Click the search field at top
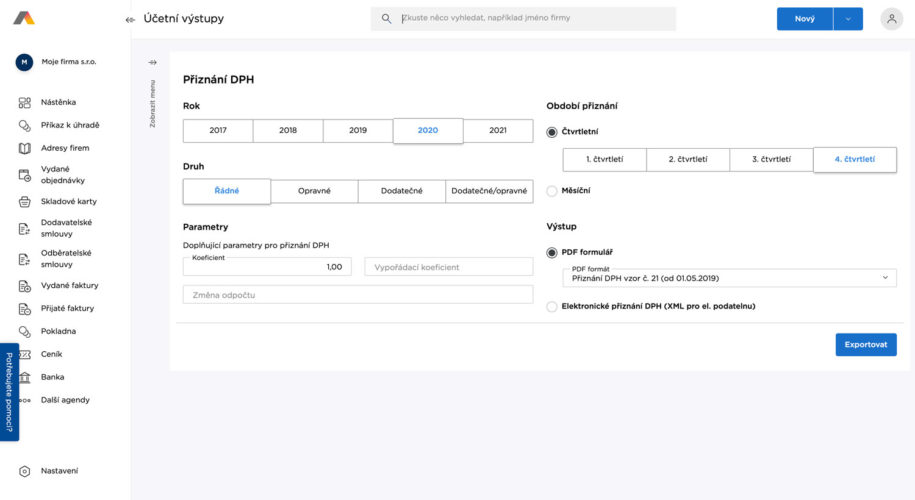 (x=530, y=19)
